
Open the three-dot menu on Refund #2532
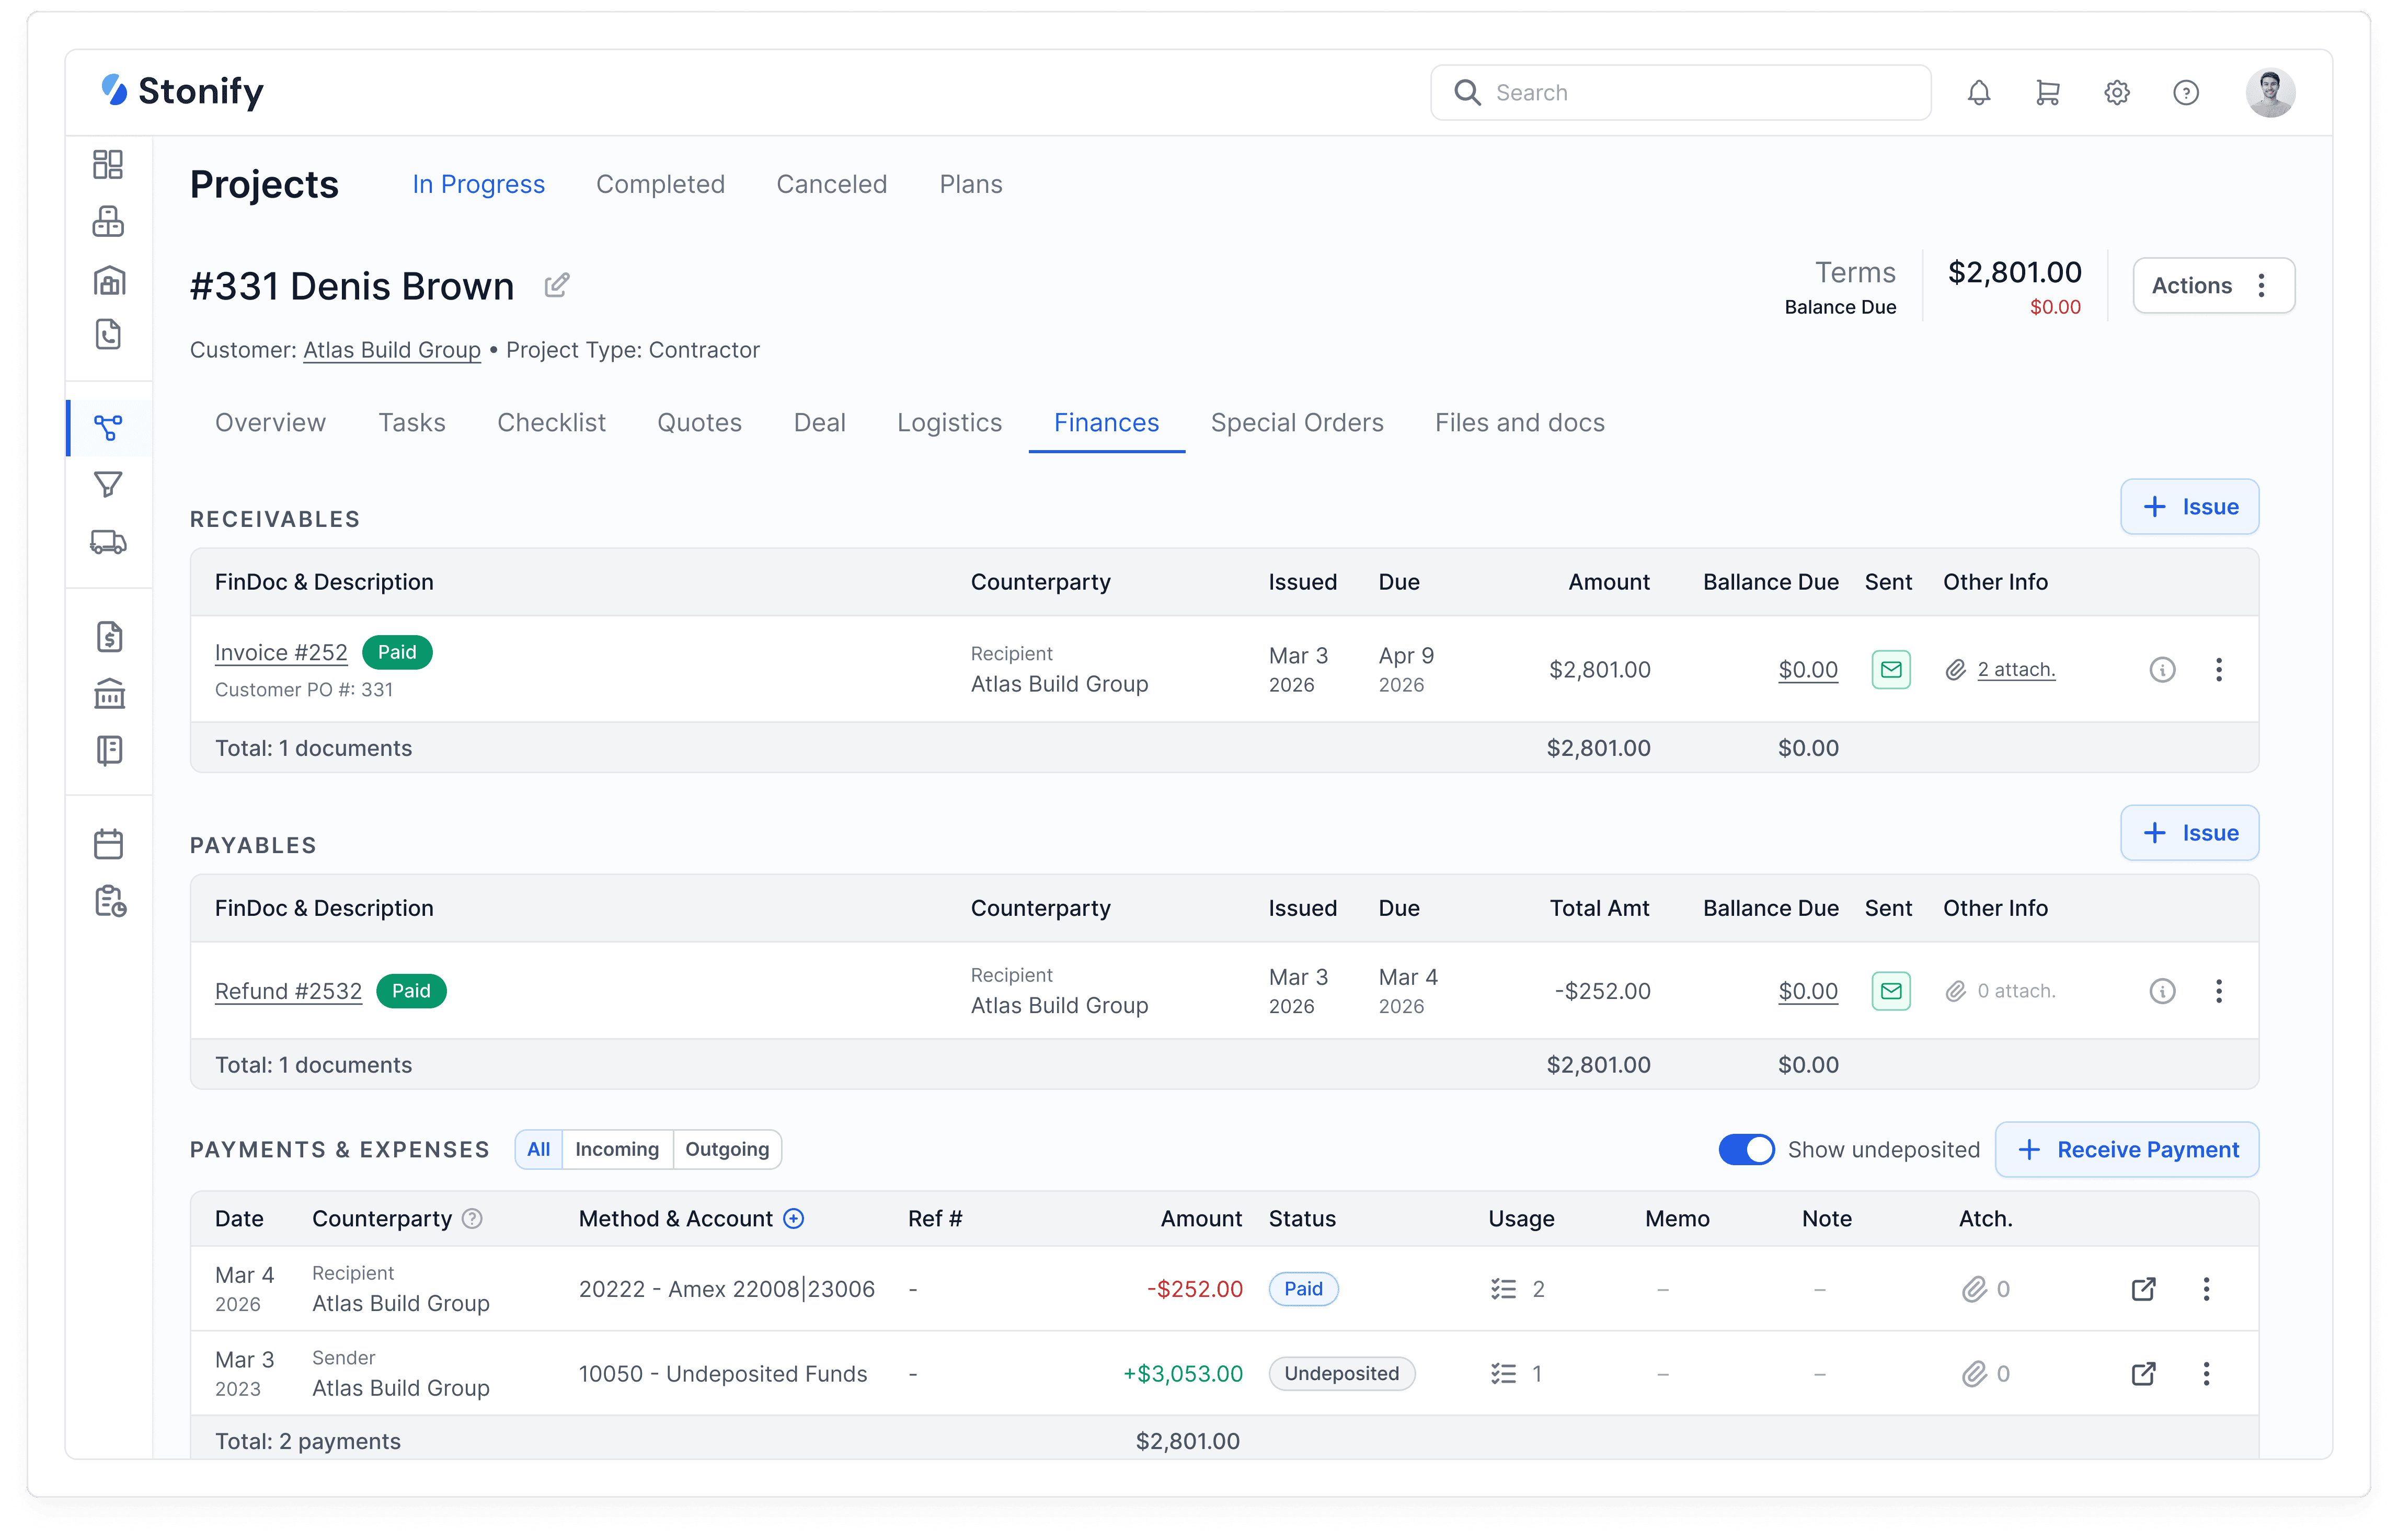[x=2219, y=991]
